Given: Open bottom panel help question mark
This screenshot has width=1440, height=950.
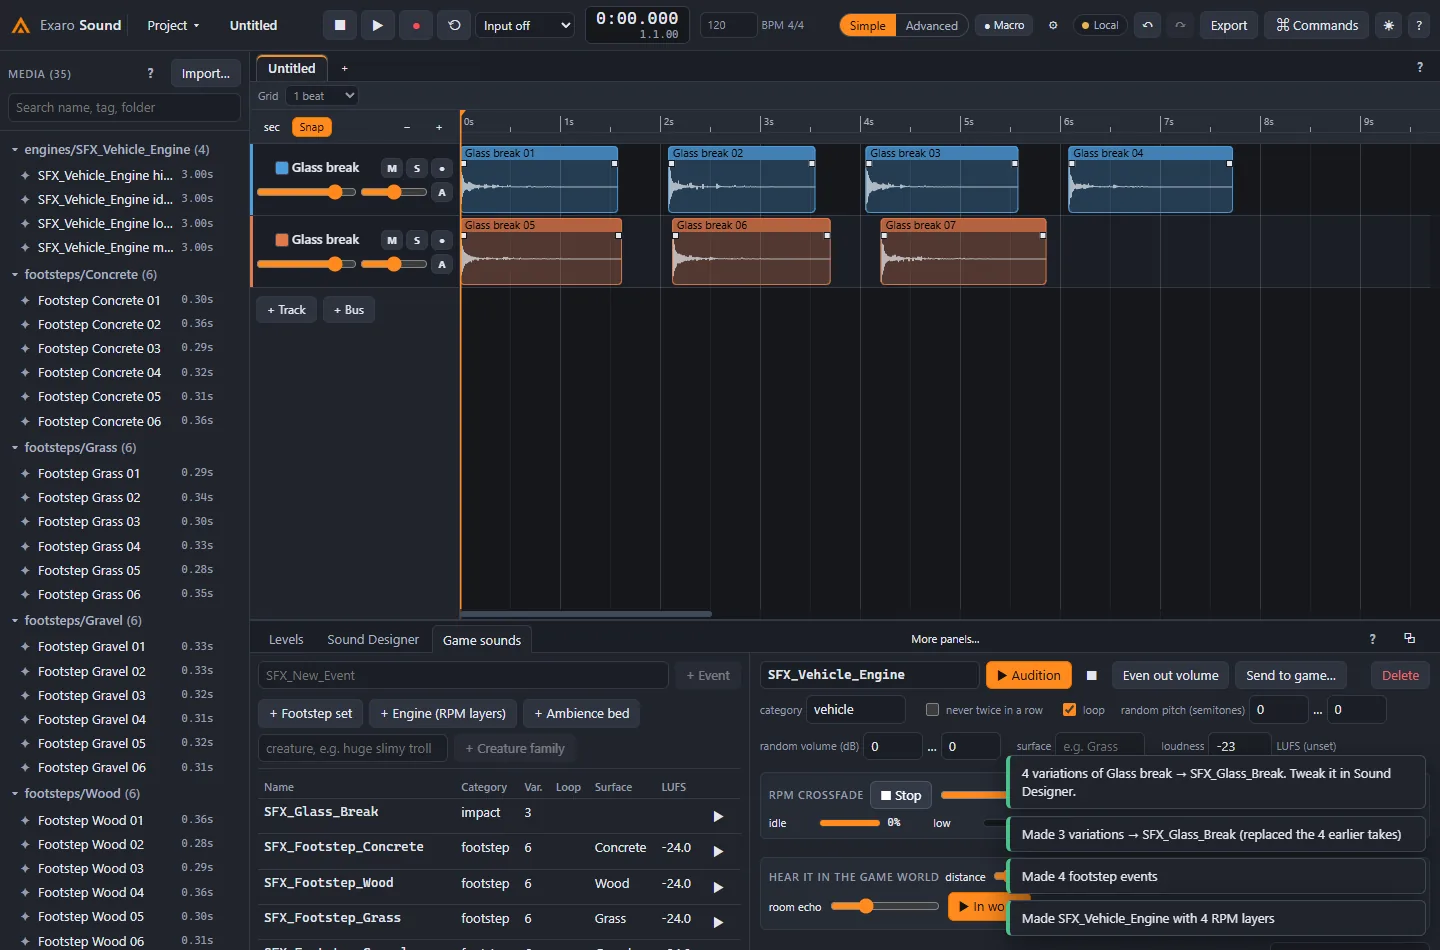Looking at the screenshot, I should 1372,639.
